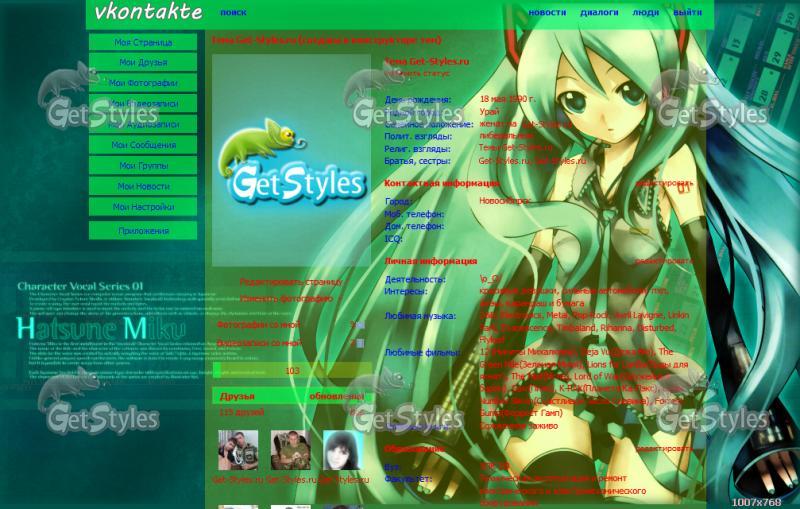This screenshot has width=800, height=509.
Task: Click the 'Изменить фотографию' link
Action: click(x=286, y=299)
